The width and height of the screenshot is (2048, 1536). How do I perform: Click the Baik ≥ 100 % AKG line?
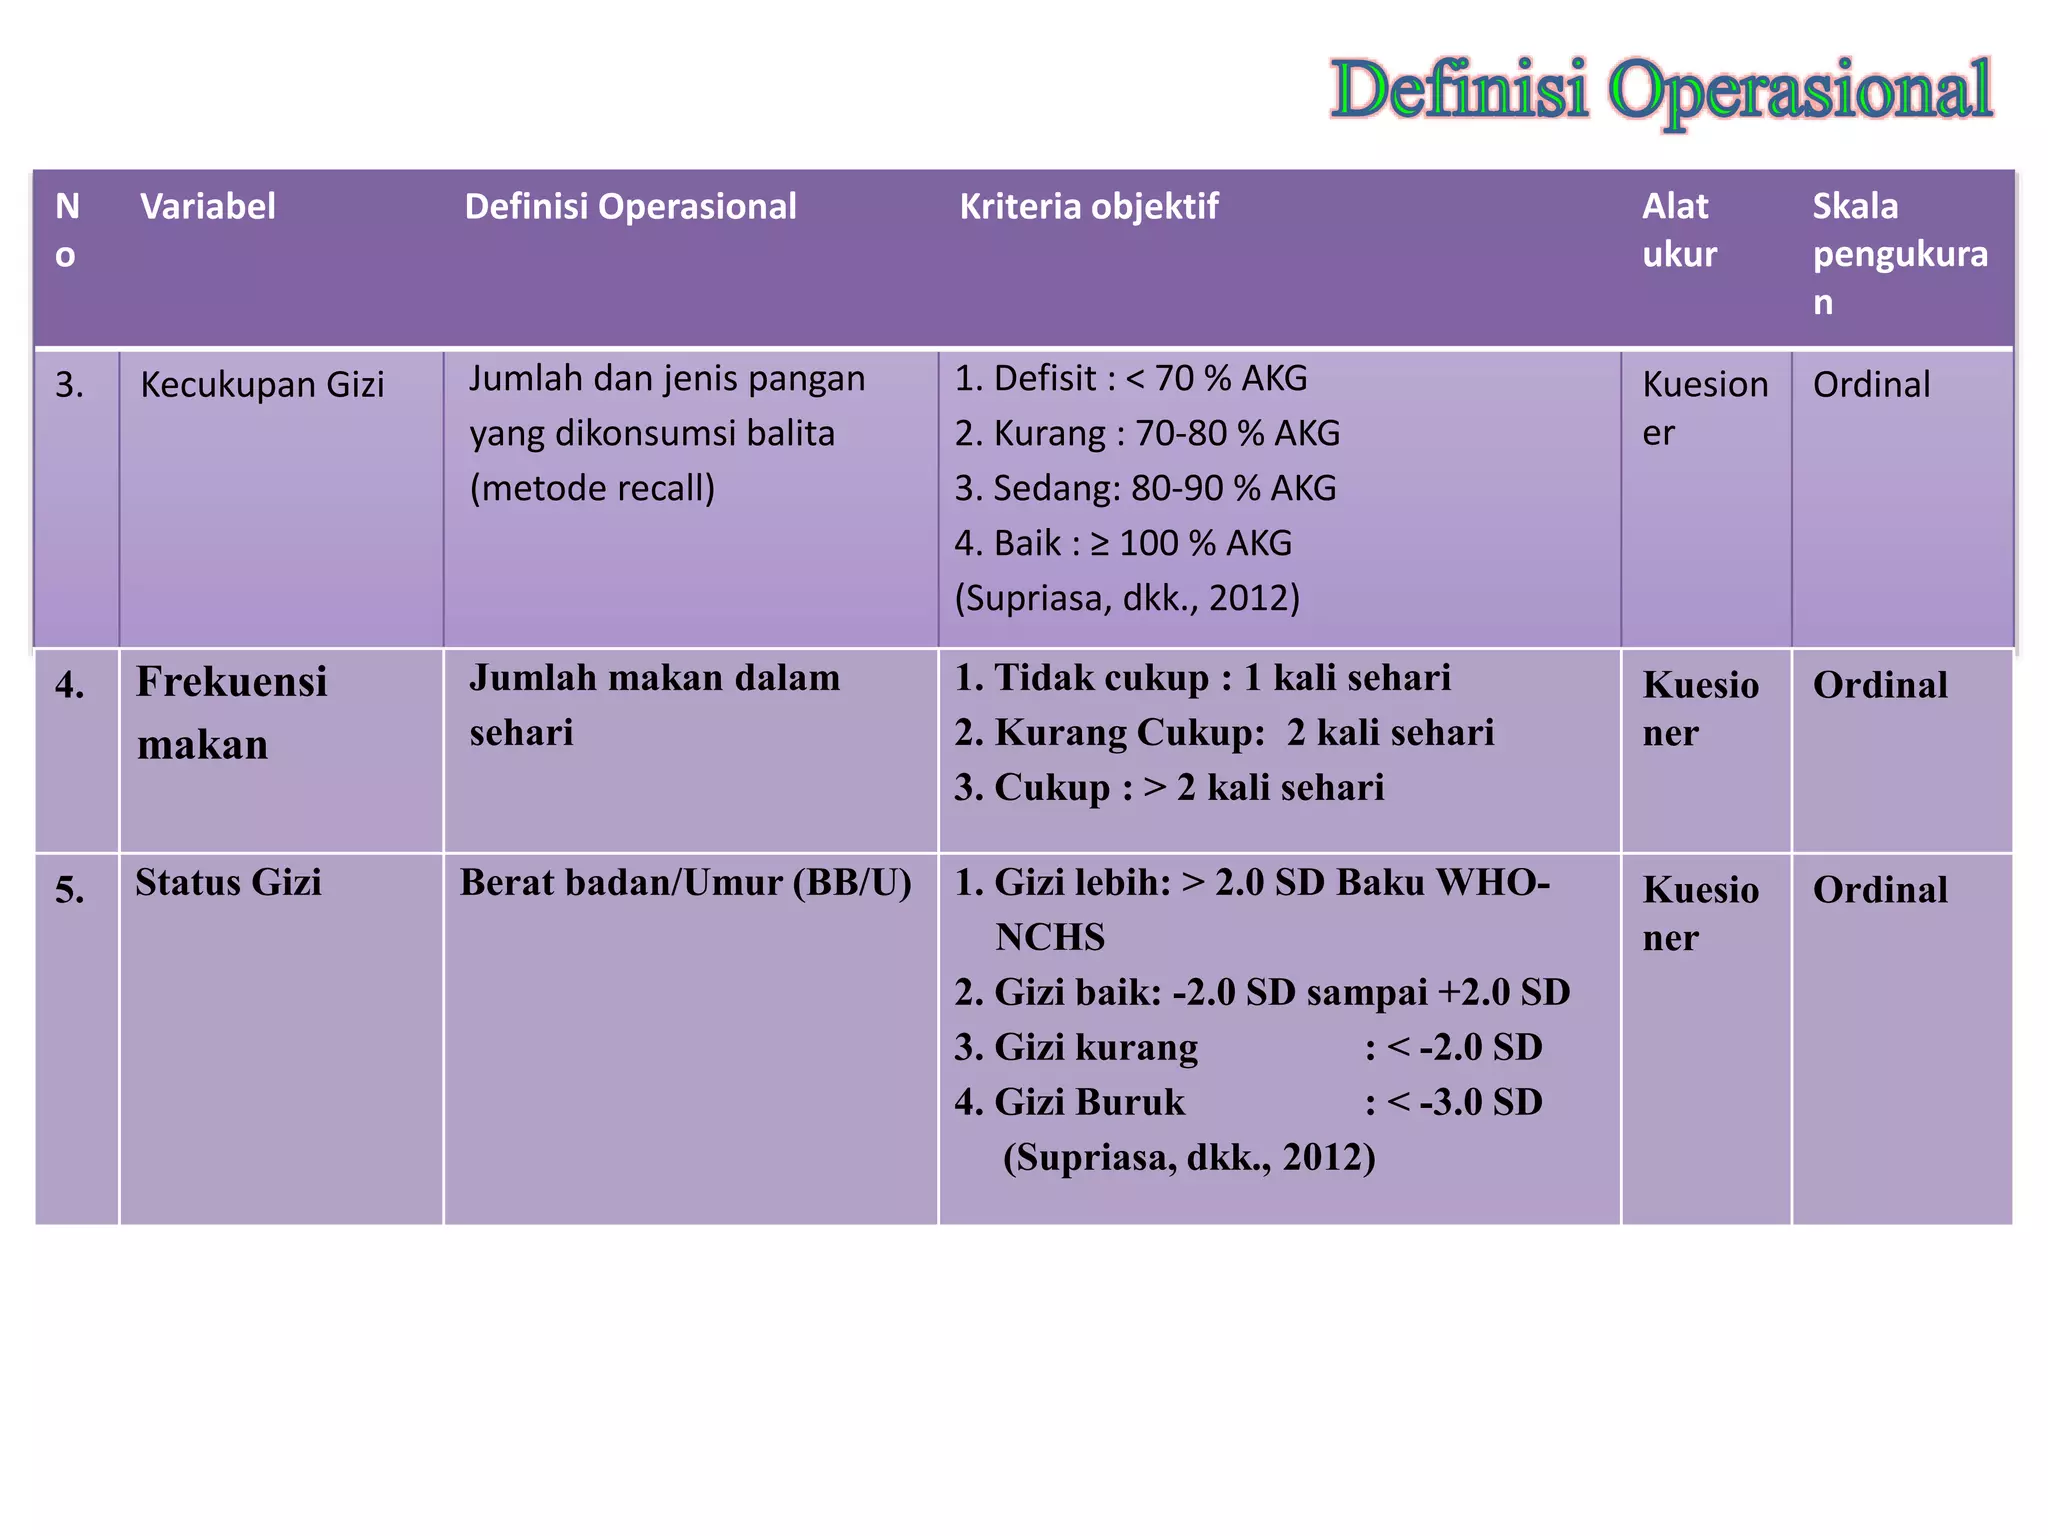tap(1123, 544)
